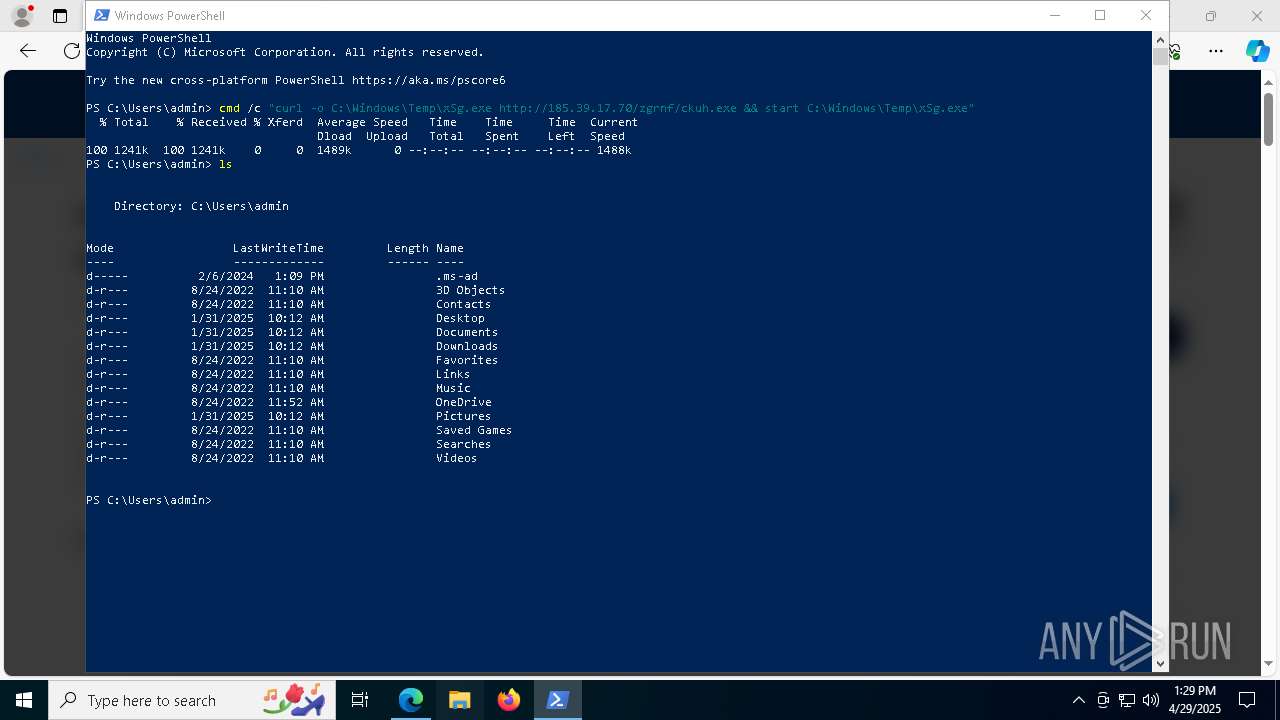1280x720 pixels.
Task: Click the 'Length' column header text
Action: click(407, 248)
